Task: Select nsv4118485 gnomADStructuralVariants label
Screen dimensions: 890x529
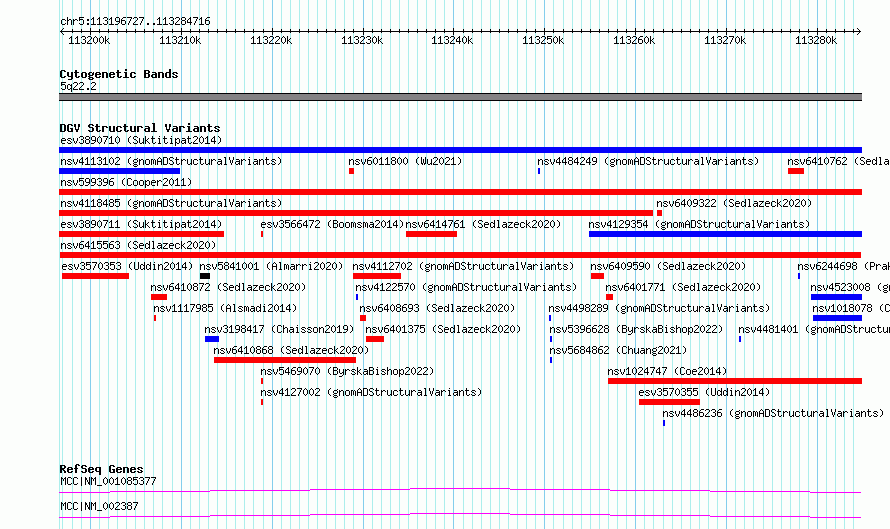Action: 171,203
